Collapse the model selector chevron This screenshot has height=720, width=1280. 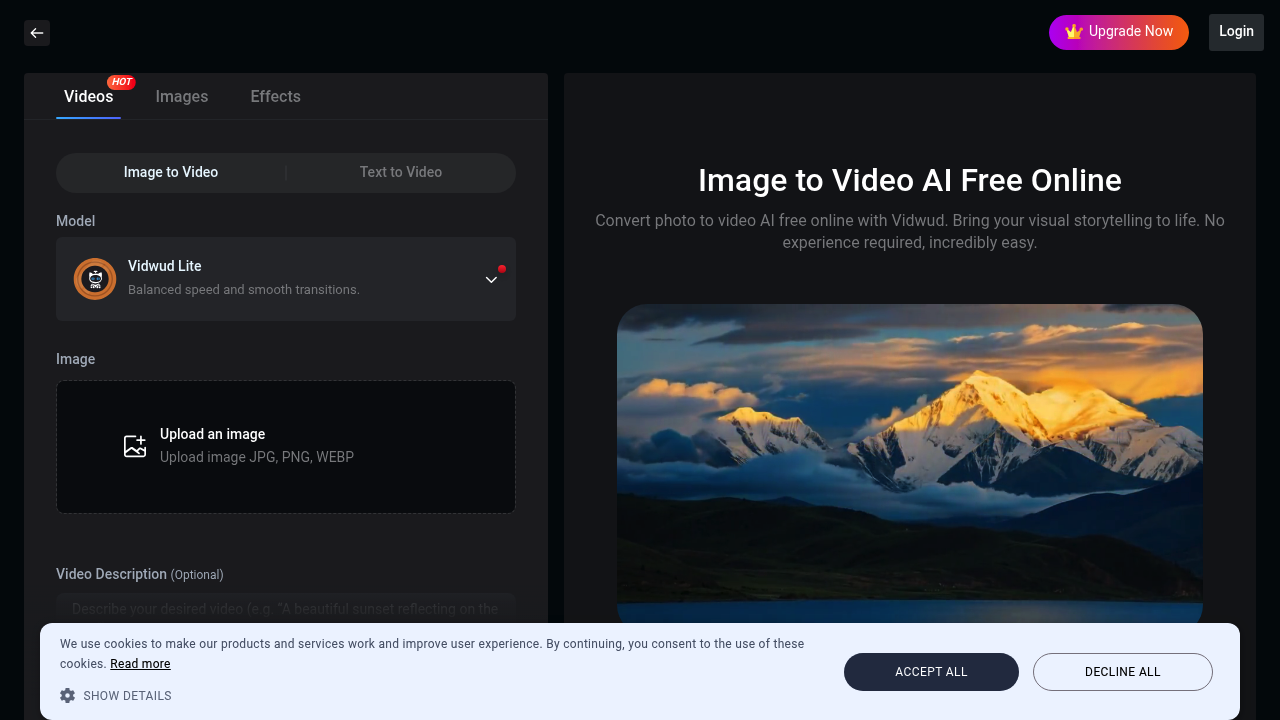coord(491,280)
